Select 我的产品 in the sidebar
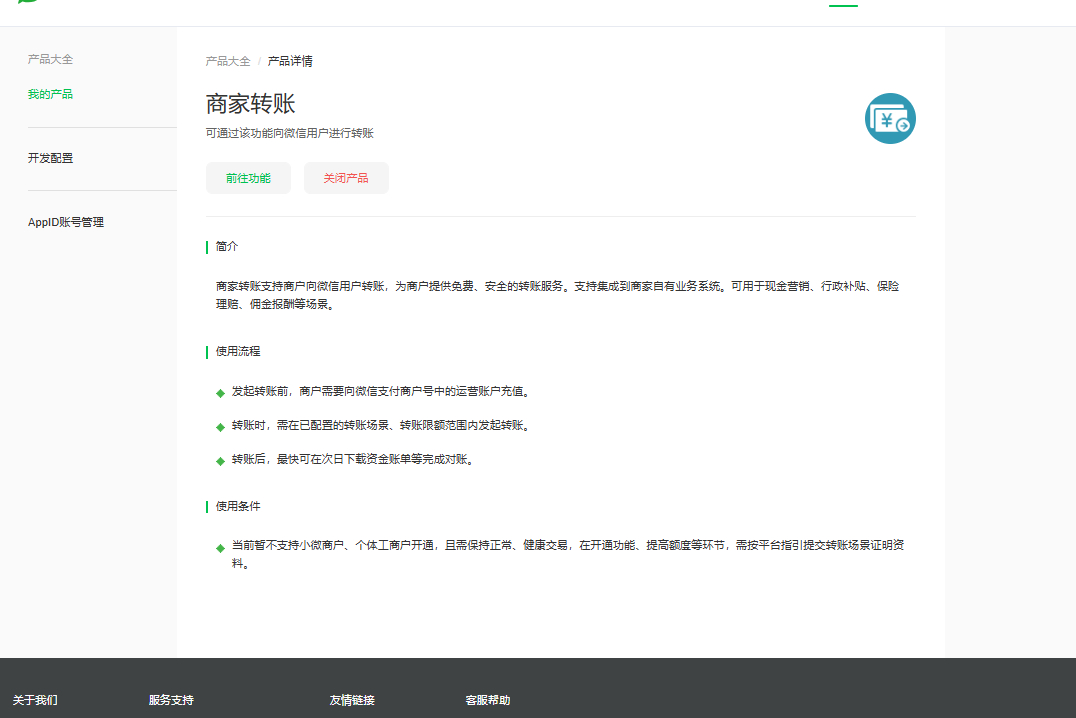1076x718 pixels. [50, 94]
